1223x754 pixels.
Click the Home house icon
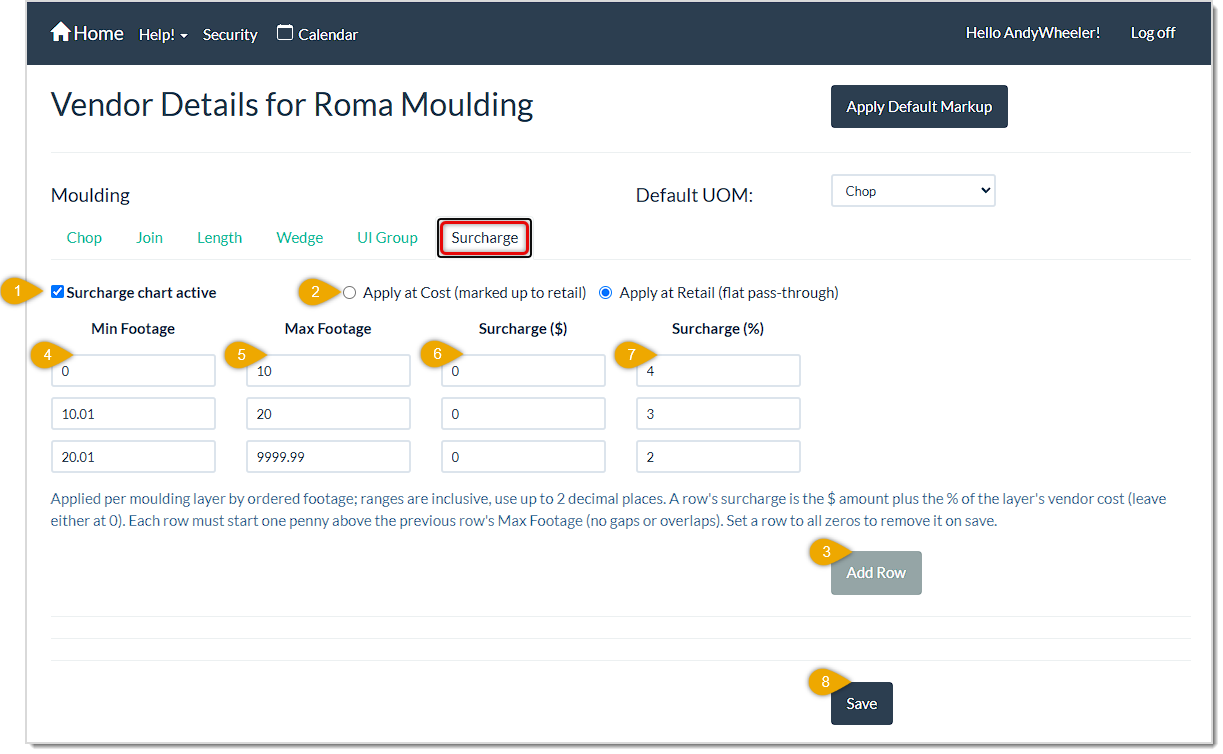60,32
